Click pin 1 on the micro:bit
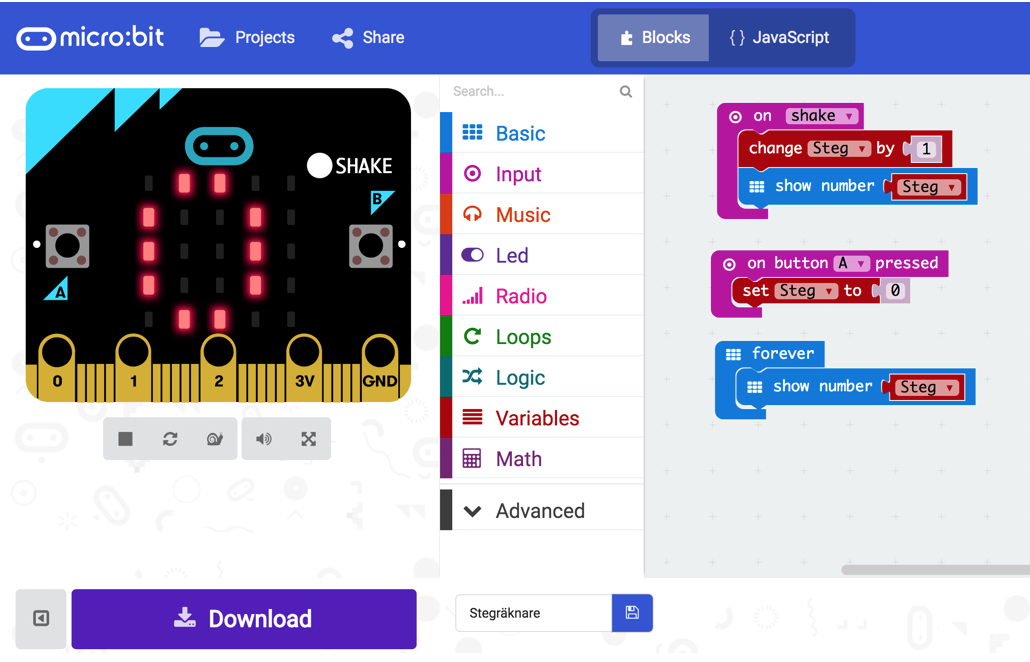The width and height of the screenshot is (1030, 662). [x=134, y=366]
